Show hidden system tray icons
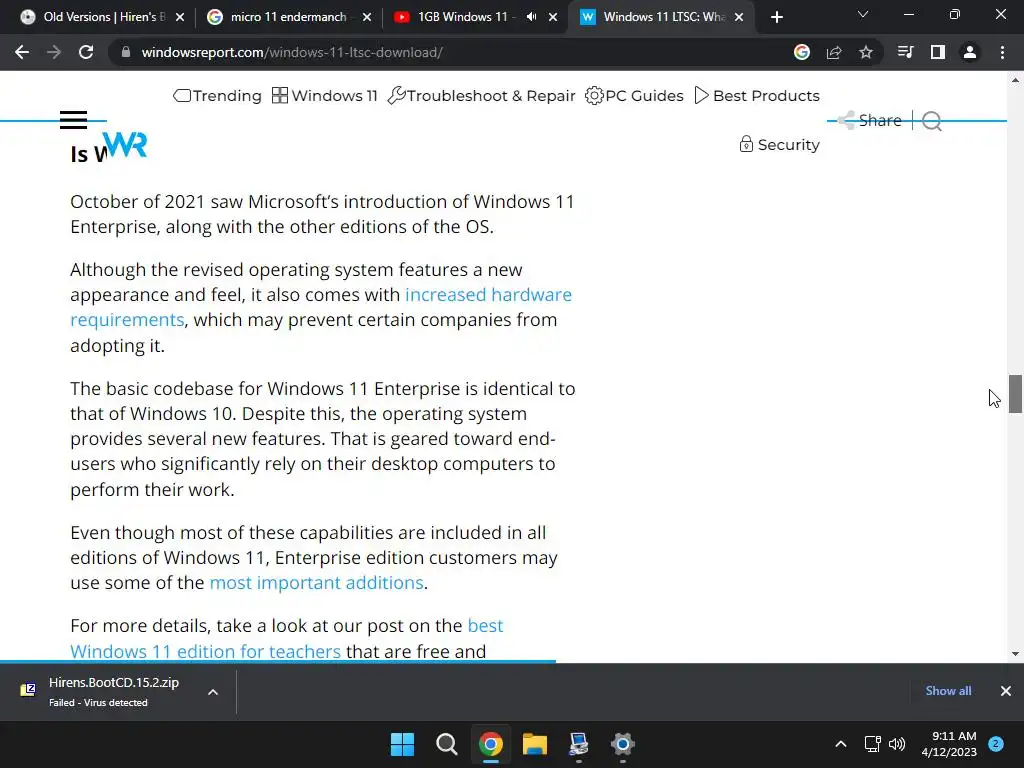Image resolution: width=1024 pixels, height=768 pixels. (x=841, y=744)
